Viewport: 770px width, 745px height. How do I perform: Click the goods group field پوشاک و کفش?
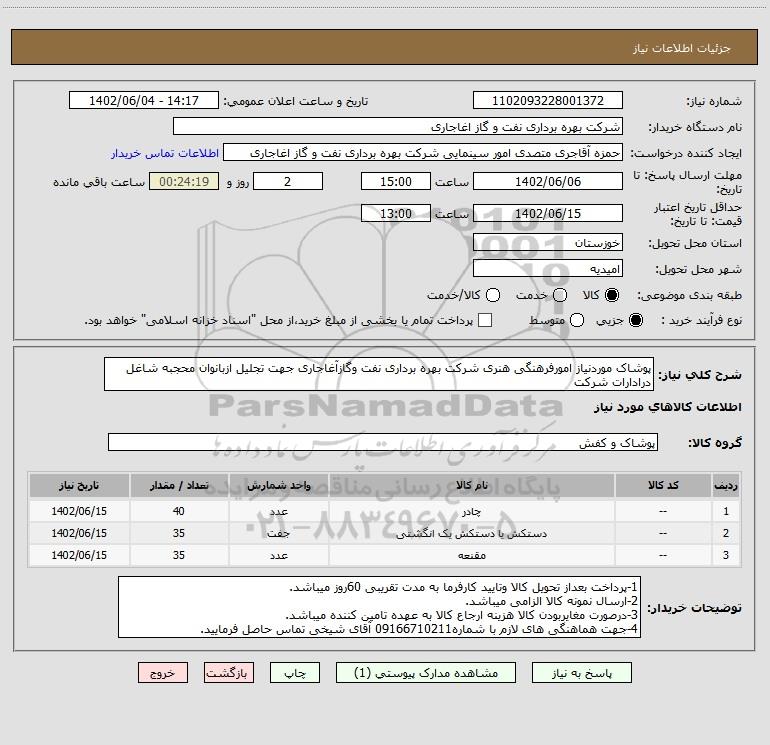click(383, 442)
